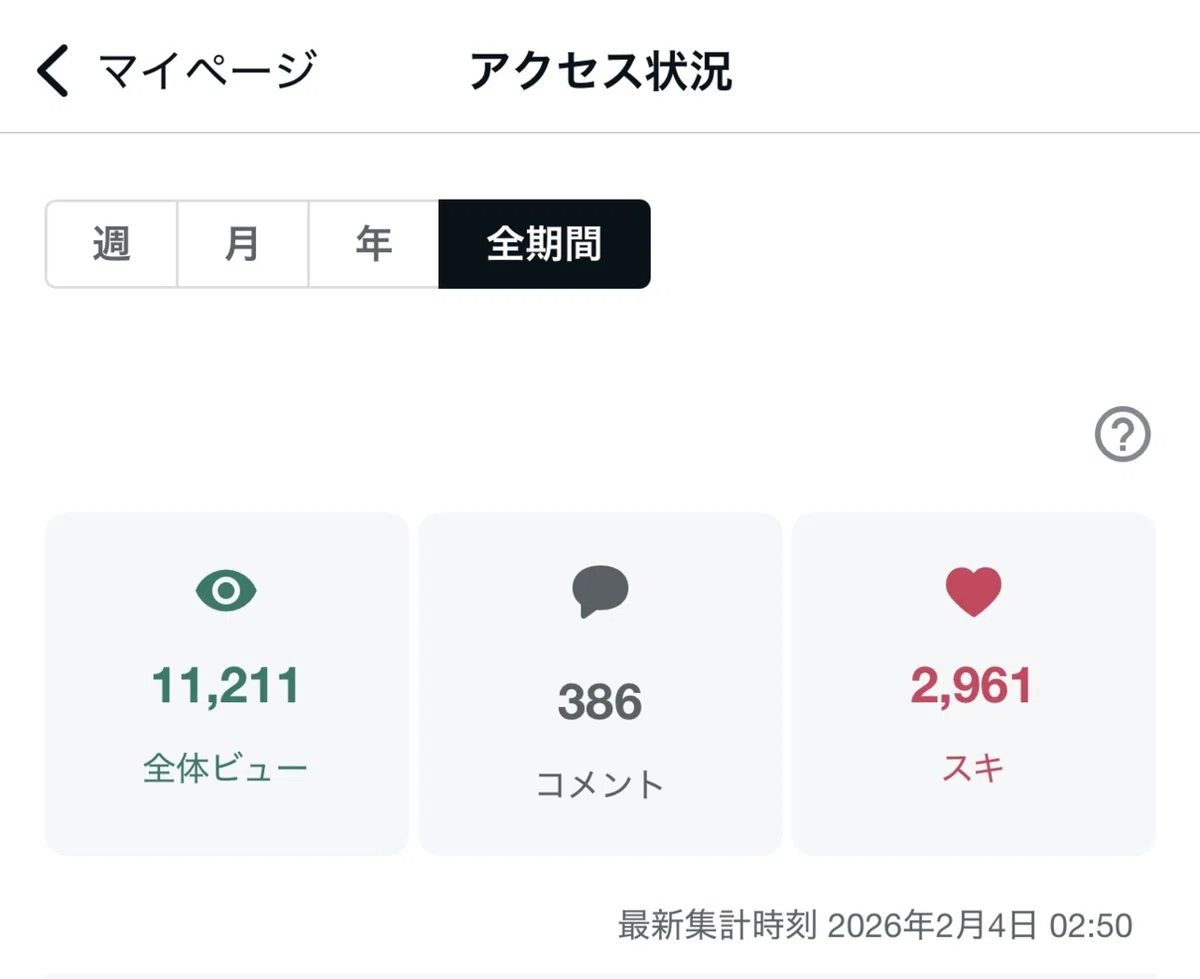Switch to the 月 monthly period
The width and height of the screenshot is (1200, 979).
click(243, 244)
